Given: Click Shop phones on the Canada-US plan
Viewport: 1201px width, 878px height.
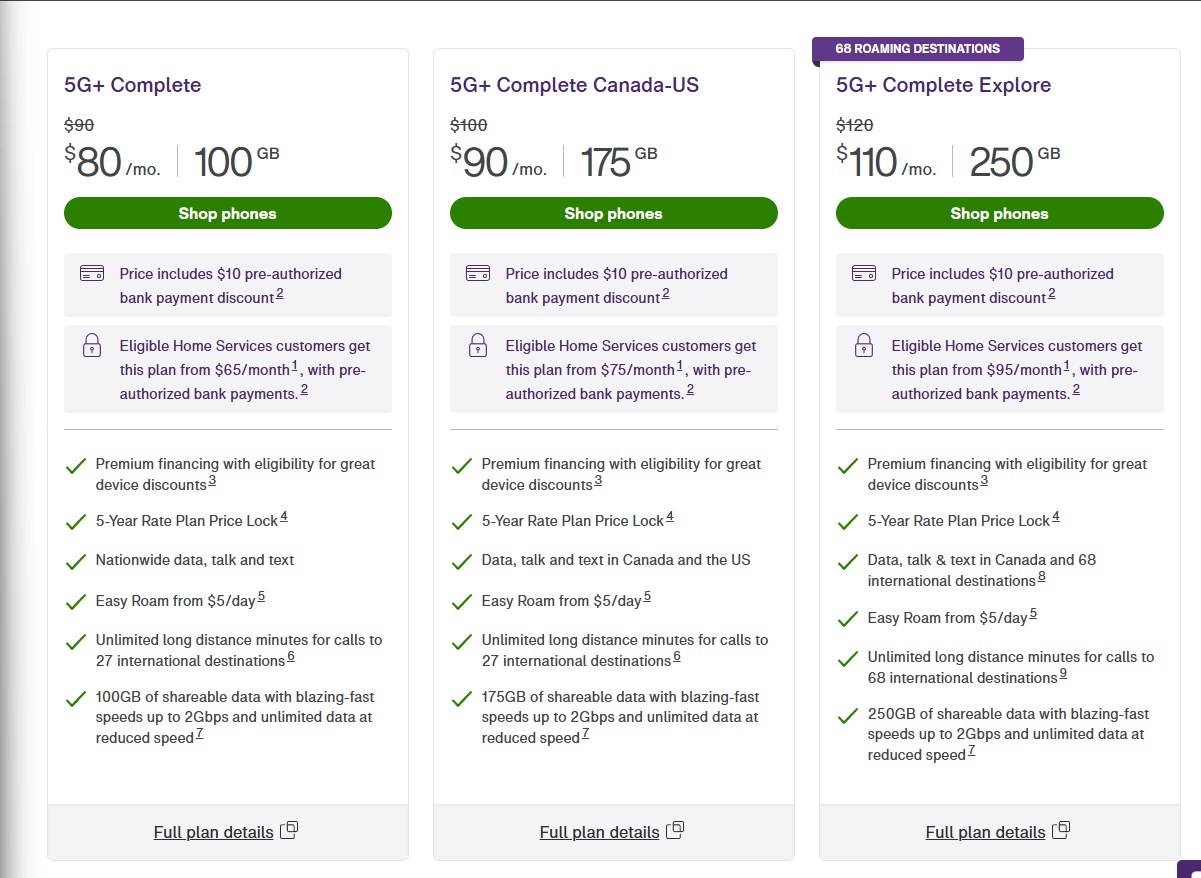Looking at the screenshot, I should [613, 213].
